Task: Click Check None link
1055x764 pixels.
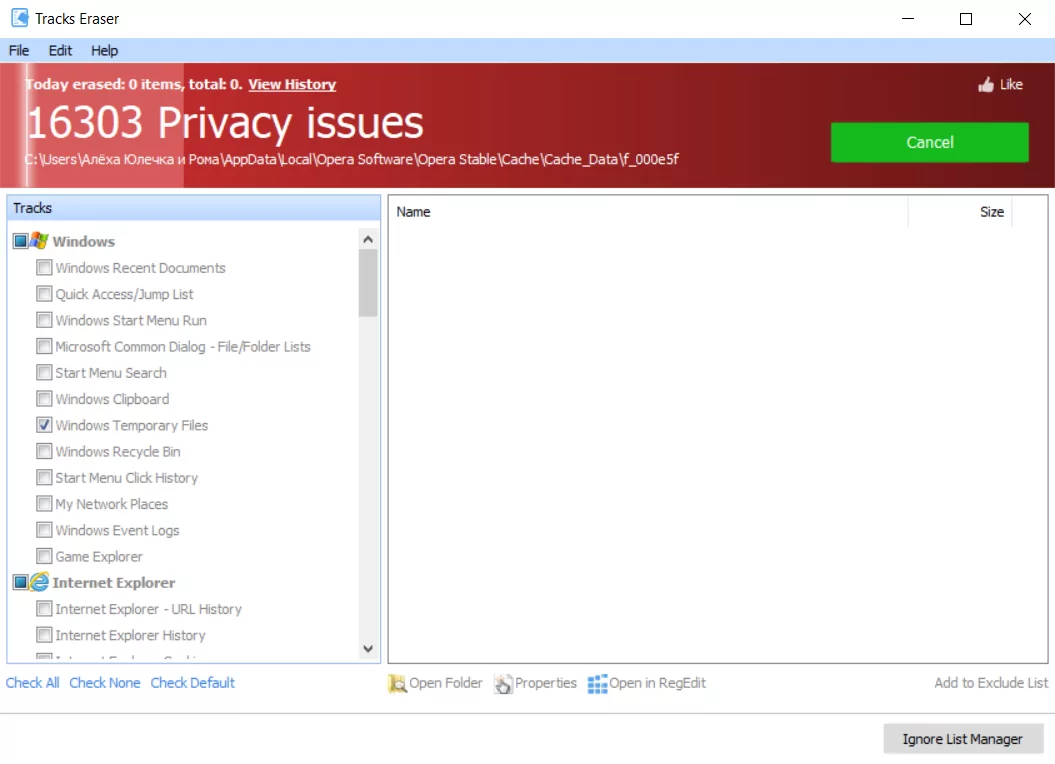Action: [x=105, y=683]
